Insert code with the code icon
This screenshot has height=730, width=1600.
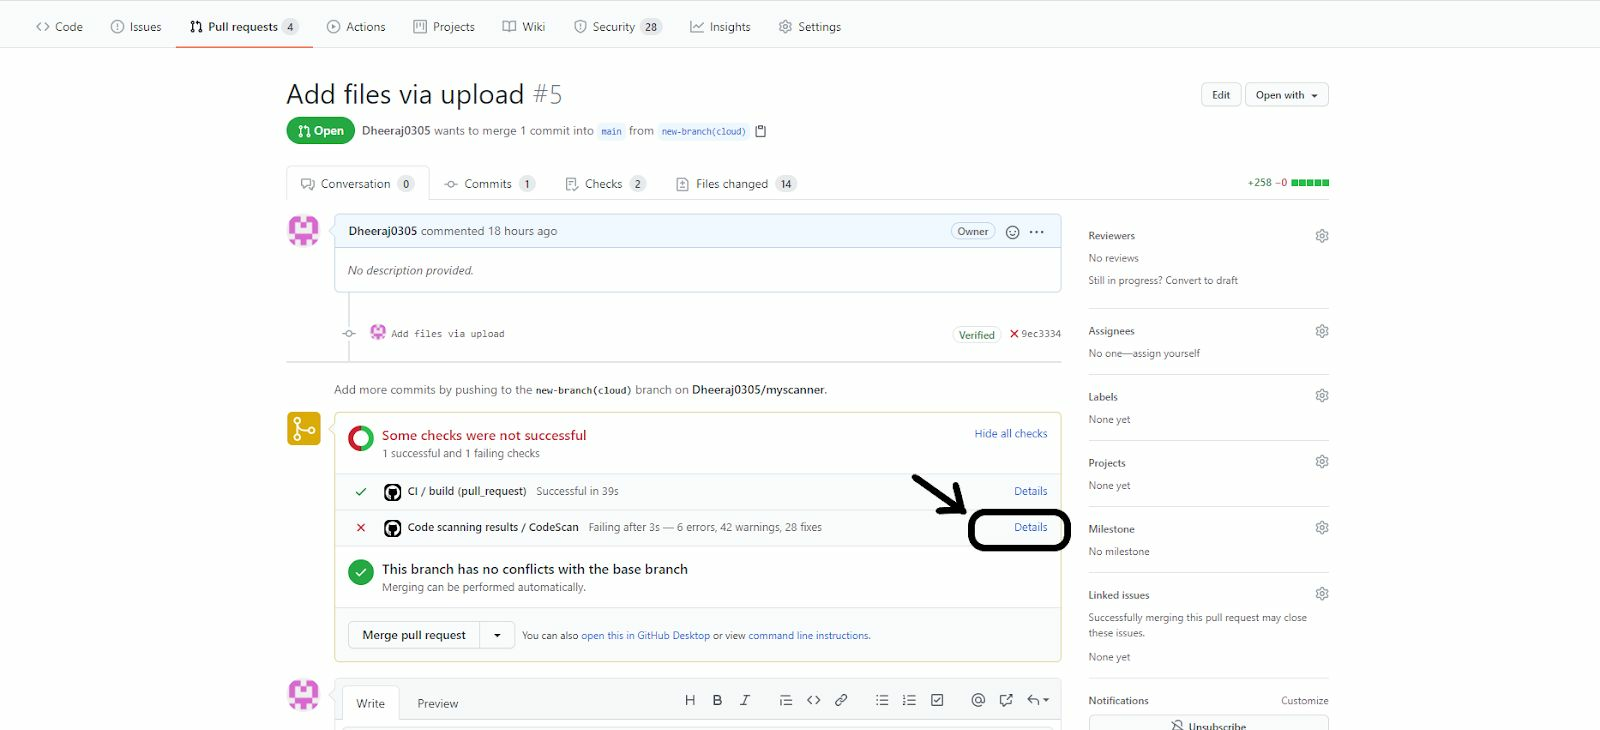click(813, 701)
